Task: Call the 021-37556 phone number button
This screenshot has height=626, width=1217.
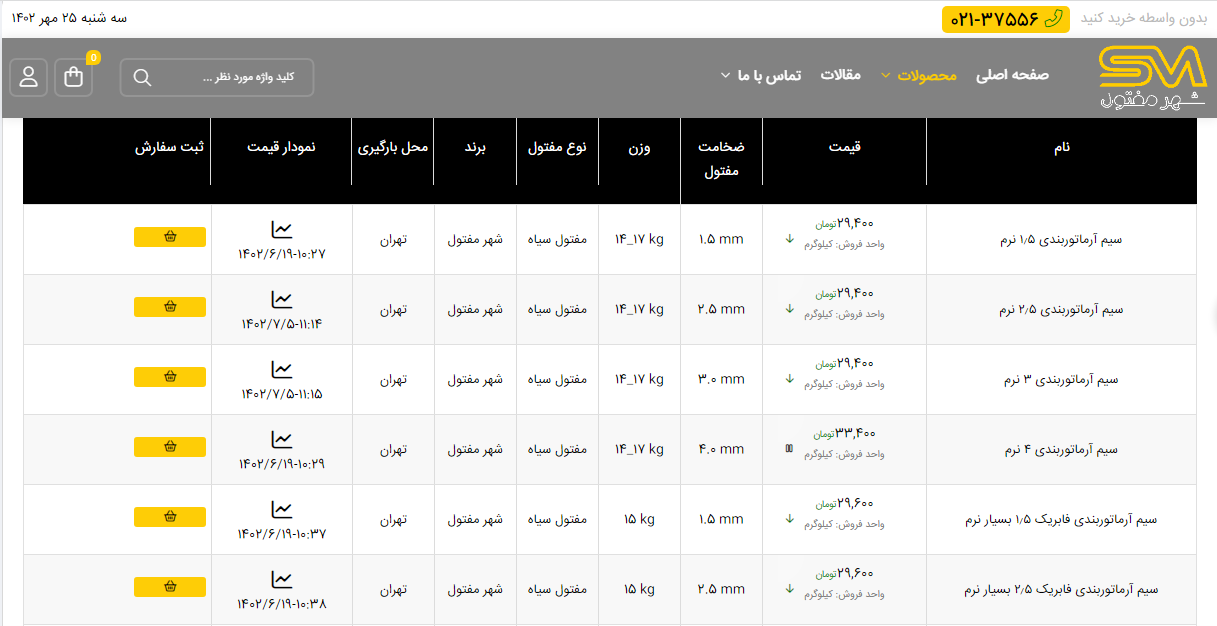Action: (x=1005, y=19)
